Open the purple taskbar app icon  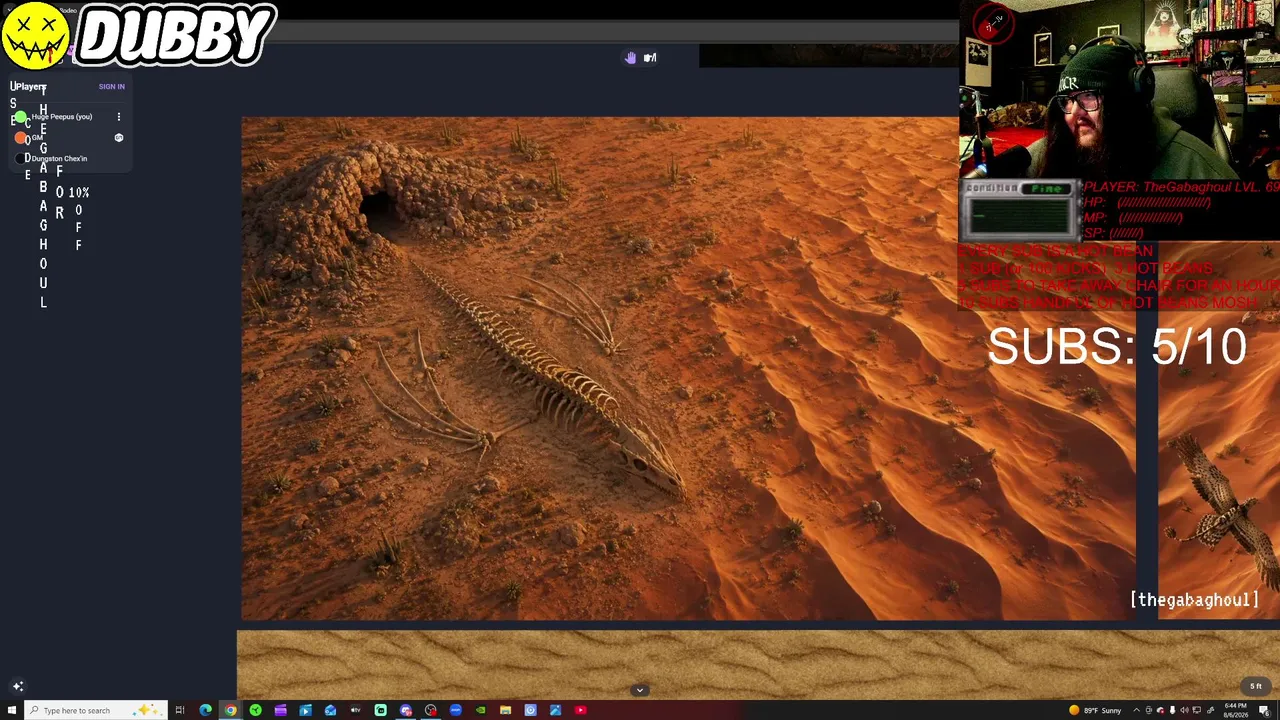coord(280,710)
